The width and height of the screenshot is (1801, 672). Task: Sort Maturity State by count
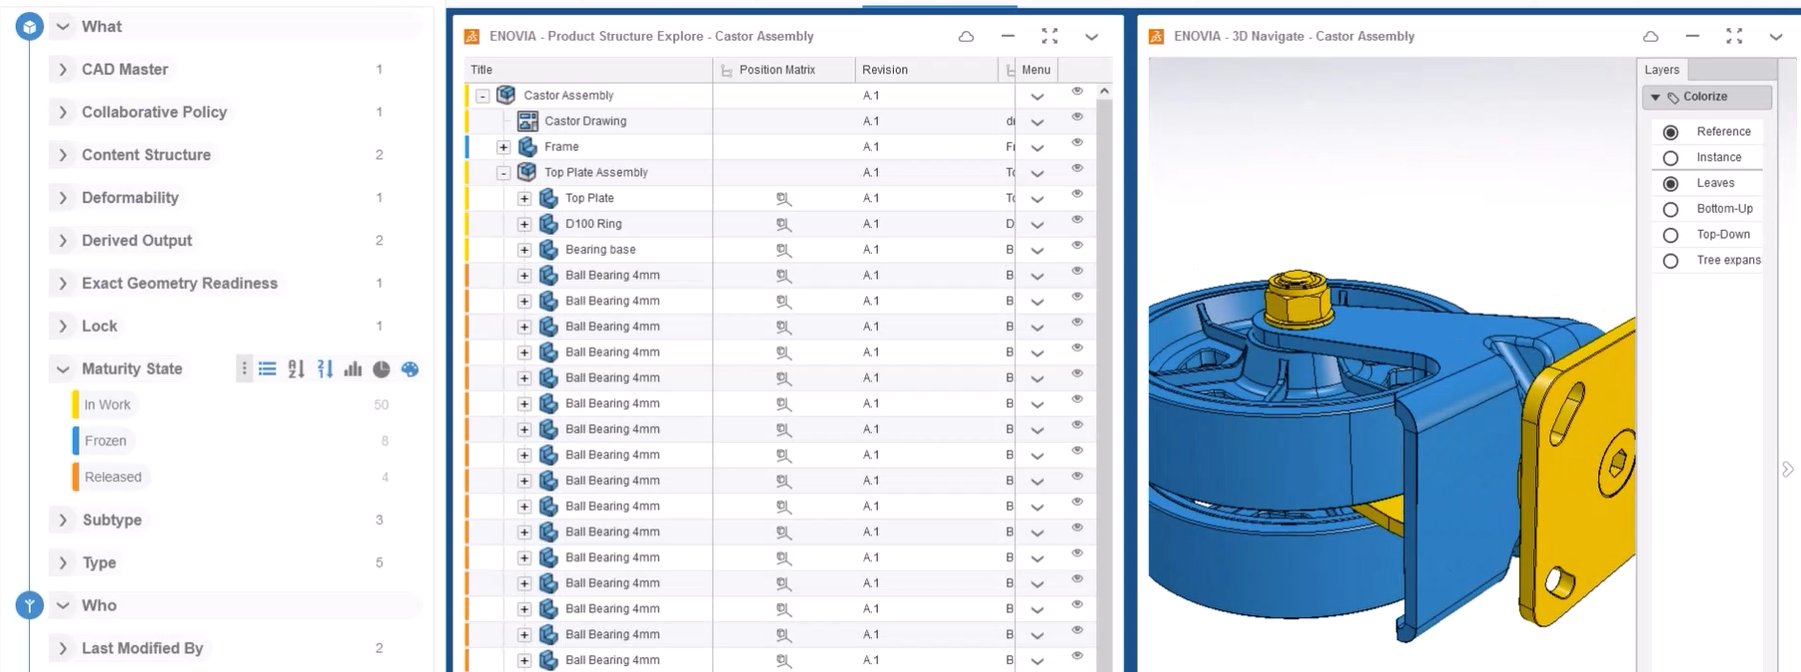click(x=324, y=369)
